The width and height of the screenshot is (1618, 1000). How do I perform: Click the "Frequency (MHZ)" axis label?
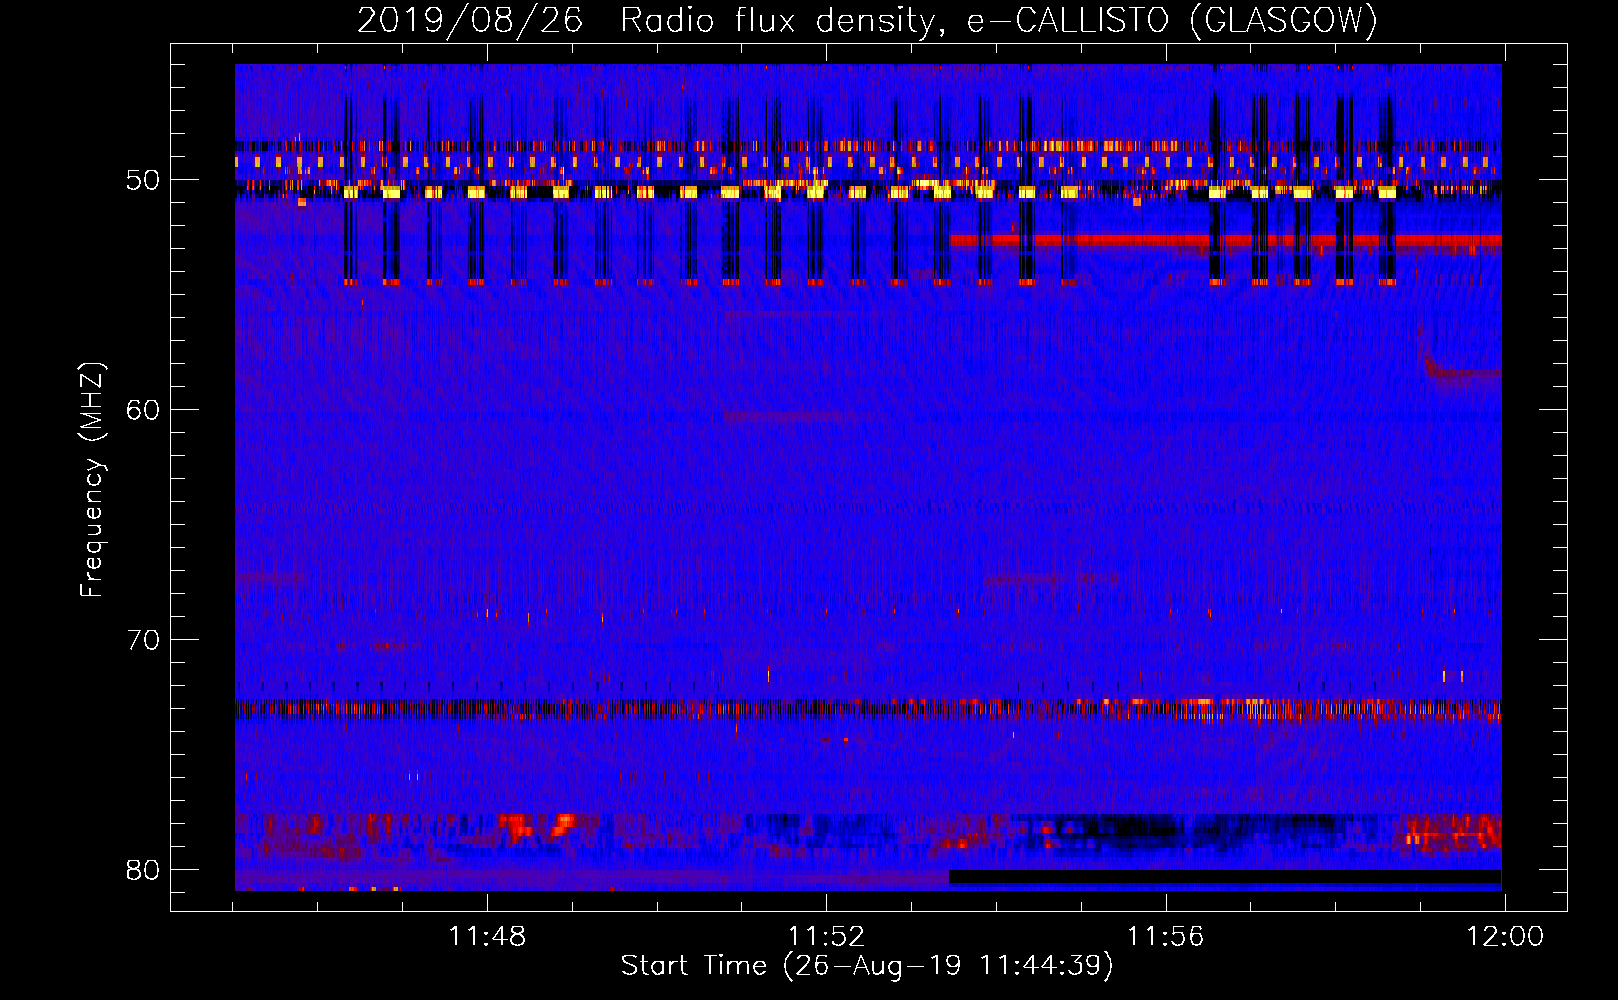[x=92, y=480]
